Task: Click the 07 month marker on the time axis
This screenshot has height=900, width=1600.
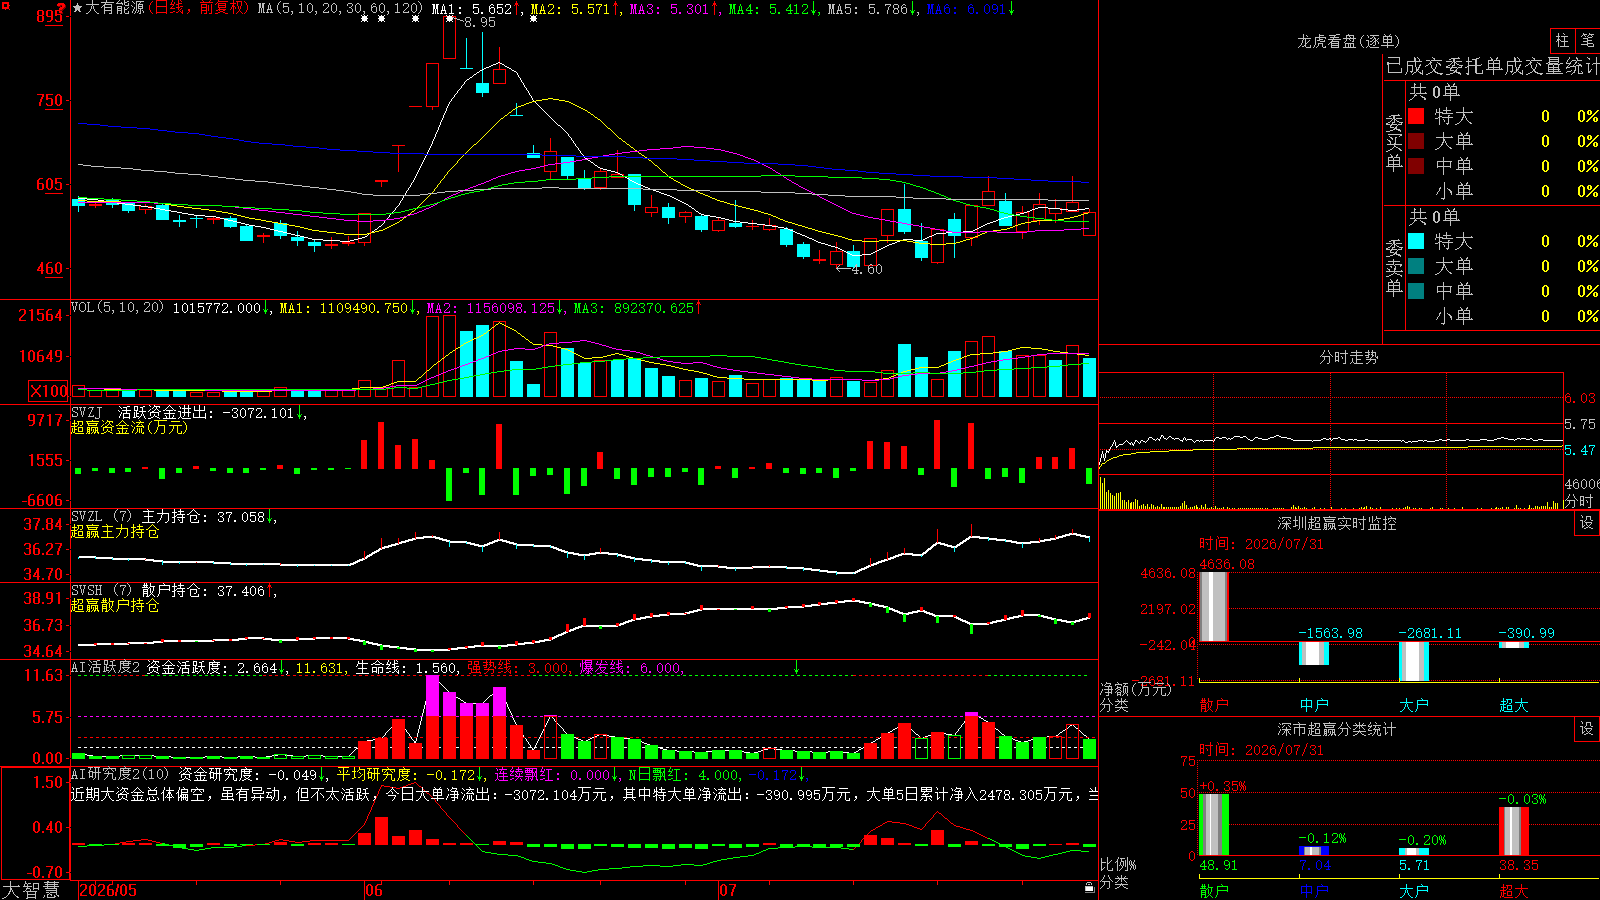Action: [728, 890]
